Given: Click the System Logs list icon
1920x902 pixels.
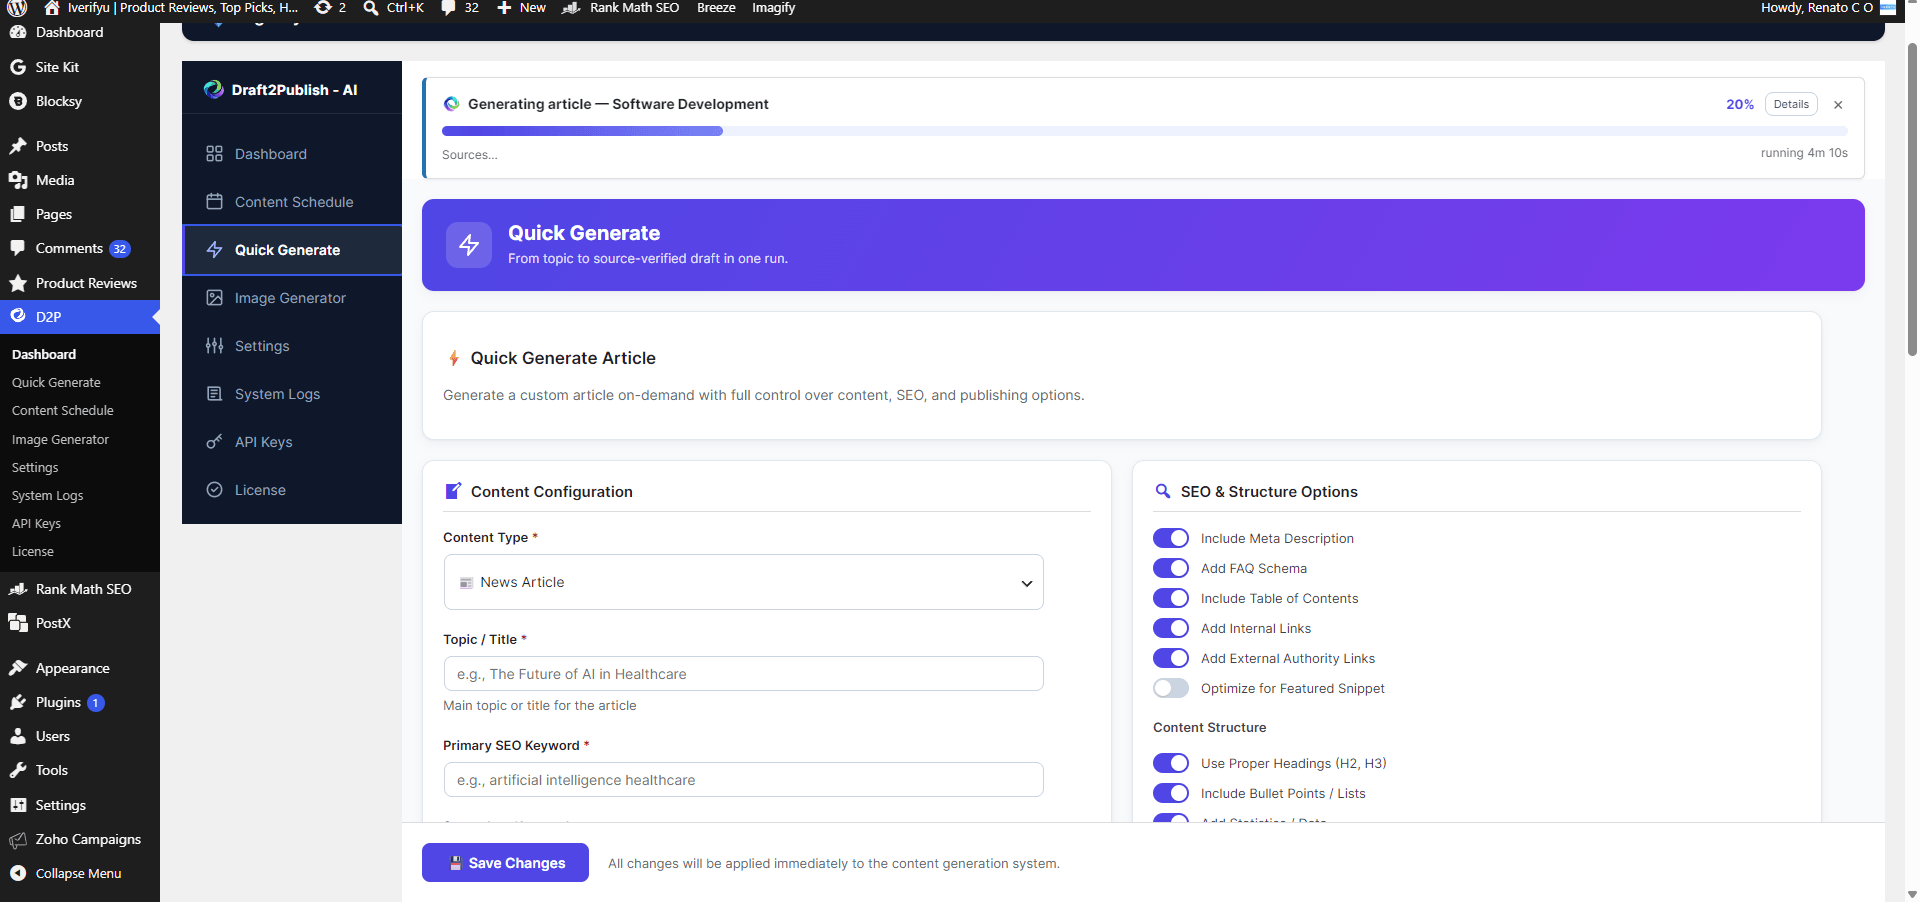Looking at the screenshot, I should point(214,394).
